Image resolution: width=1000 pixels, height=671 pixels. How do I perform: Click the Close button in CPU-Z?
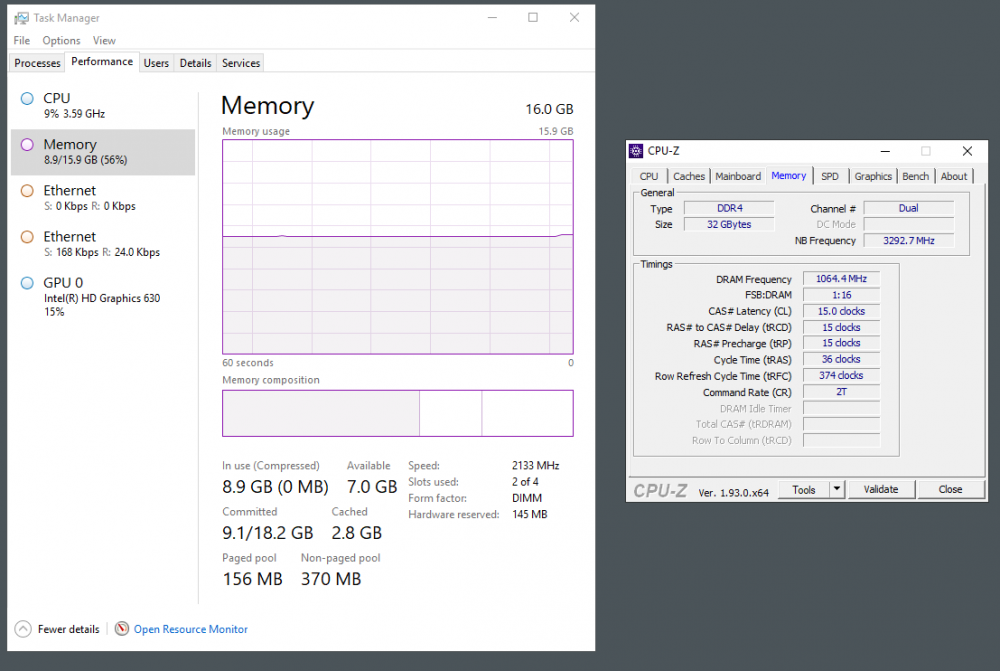click(x=950, y=489)
